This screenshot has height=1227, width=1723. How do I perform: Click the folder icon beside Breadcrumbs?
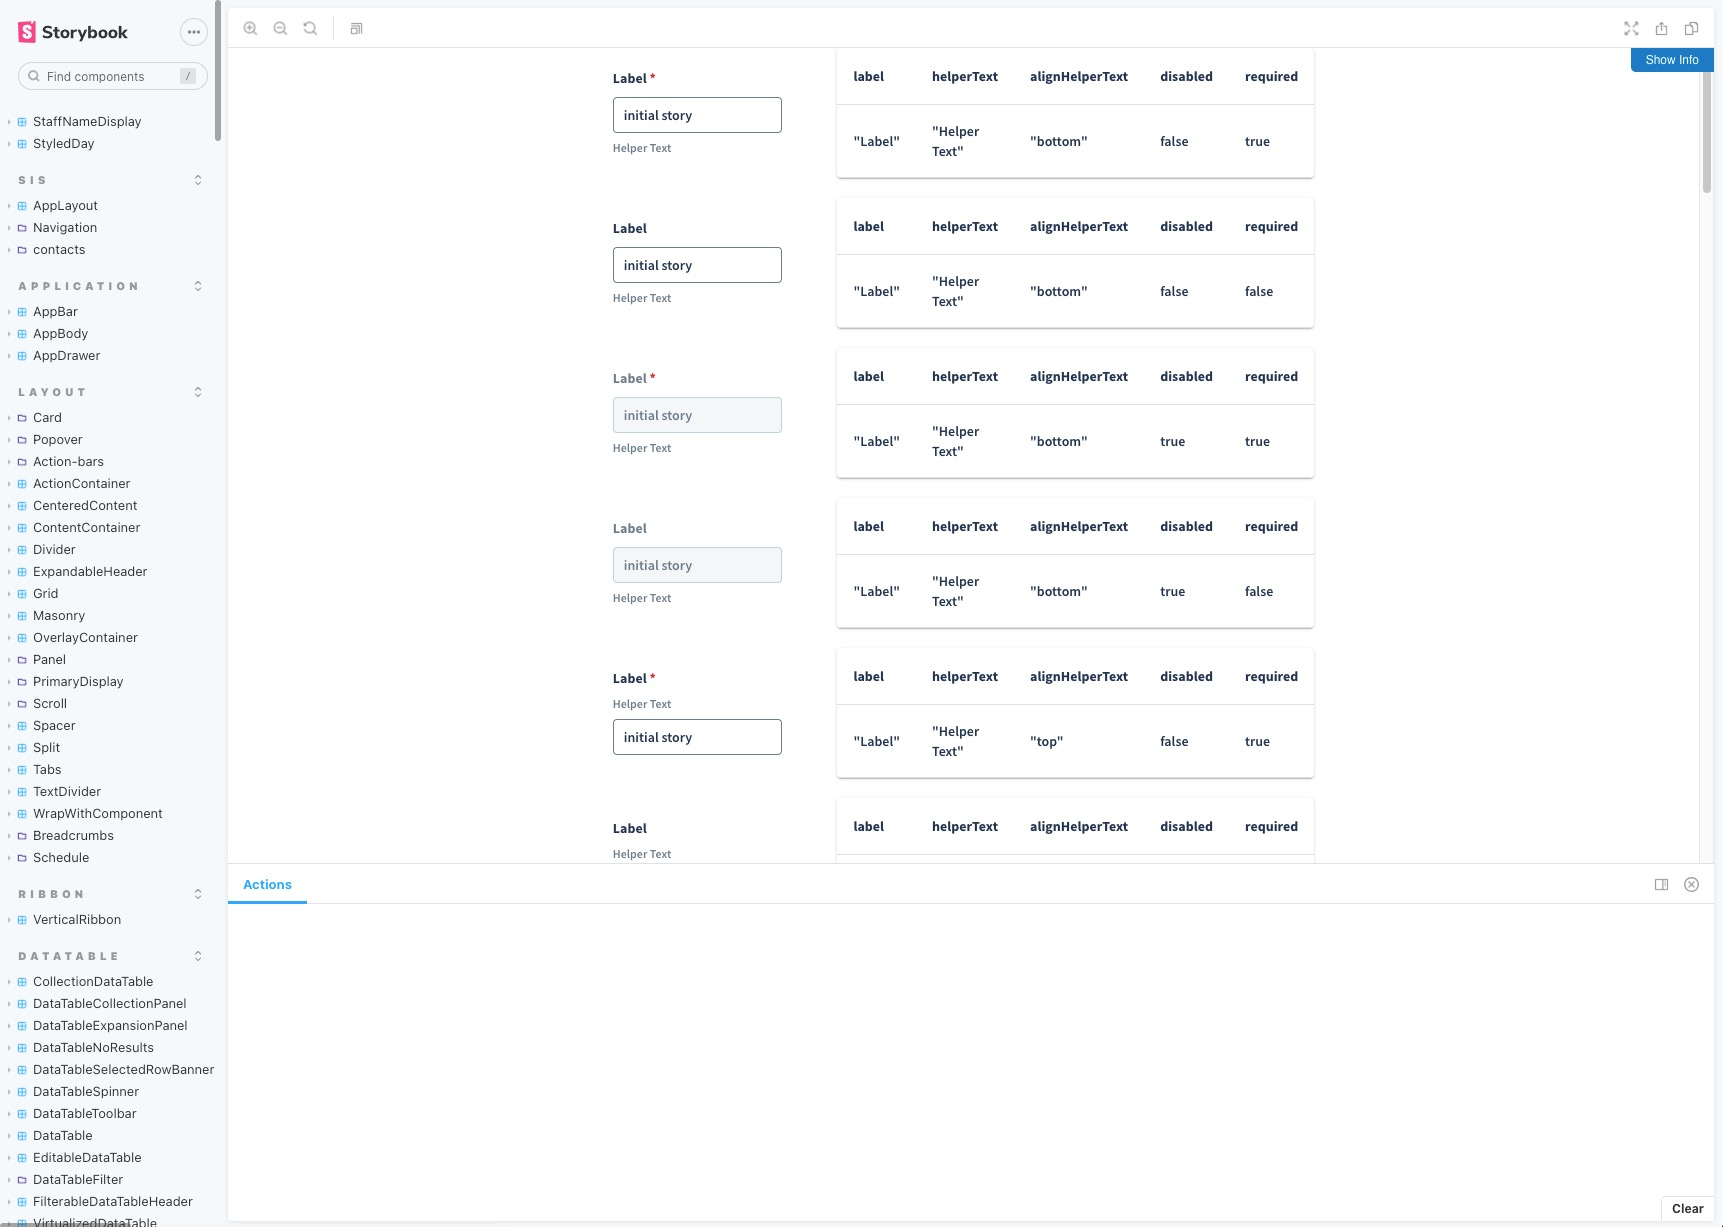[x=22, y=836]
